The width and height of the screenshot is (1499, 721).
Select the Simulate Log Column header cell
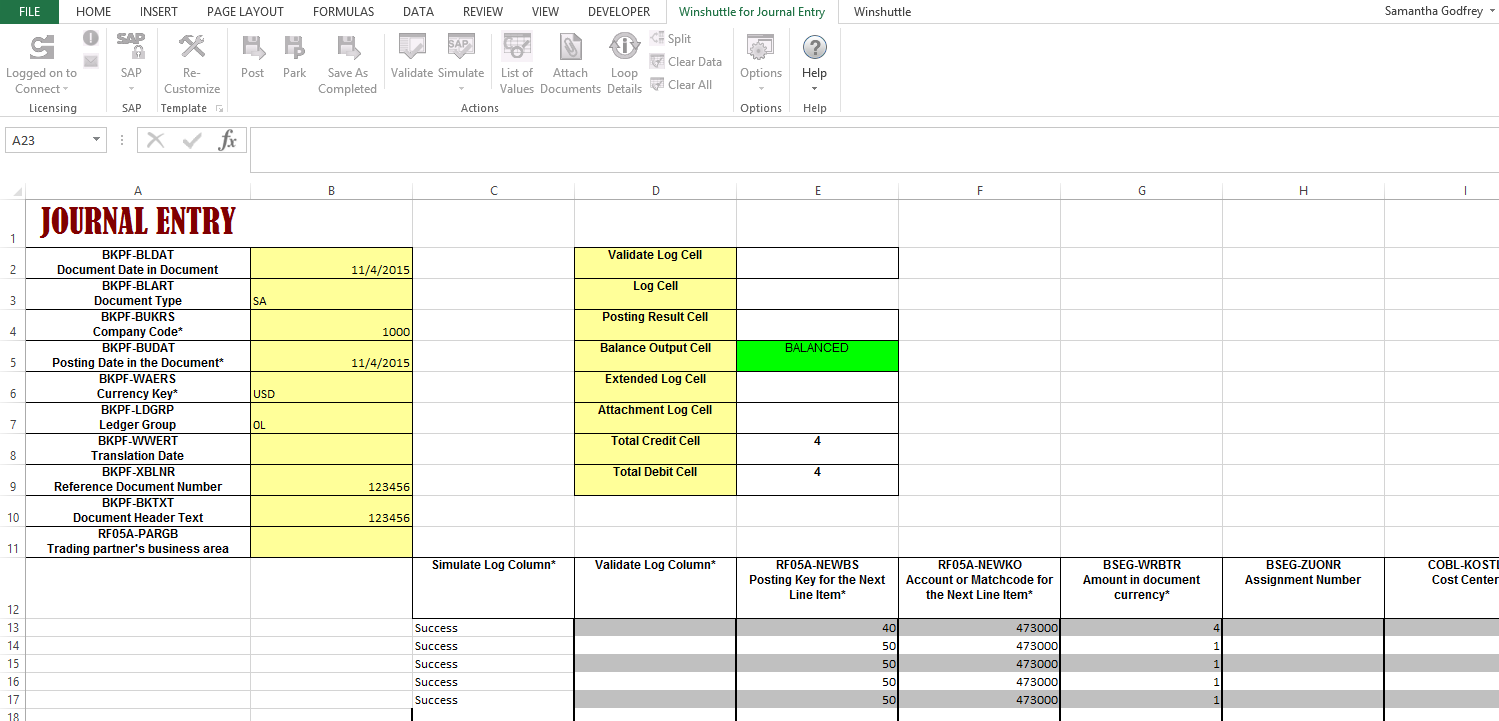(493, 588)
